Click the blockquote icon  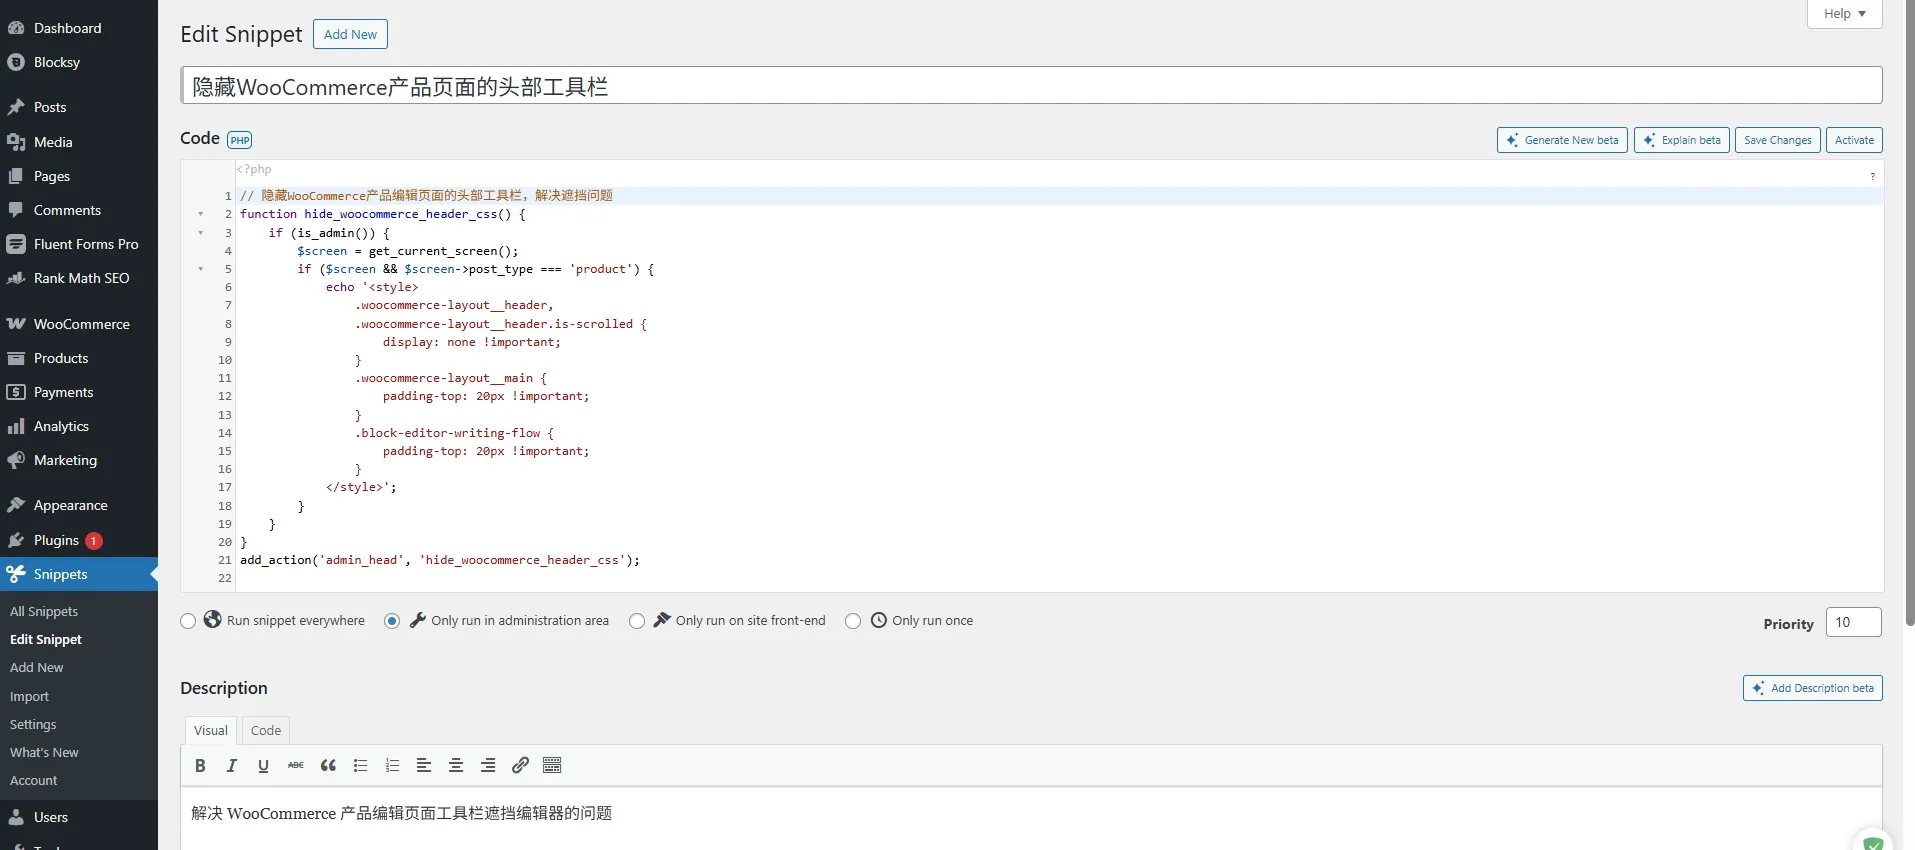tap(328, 766)
